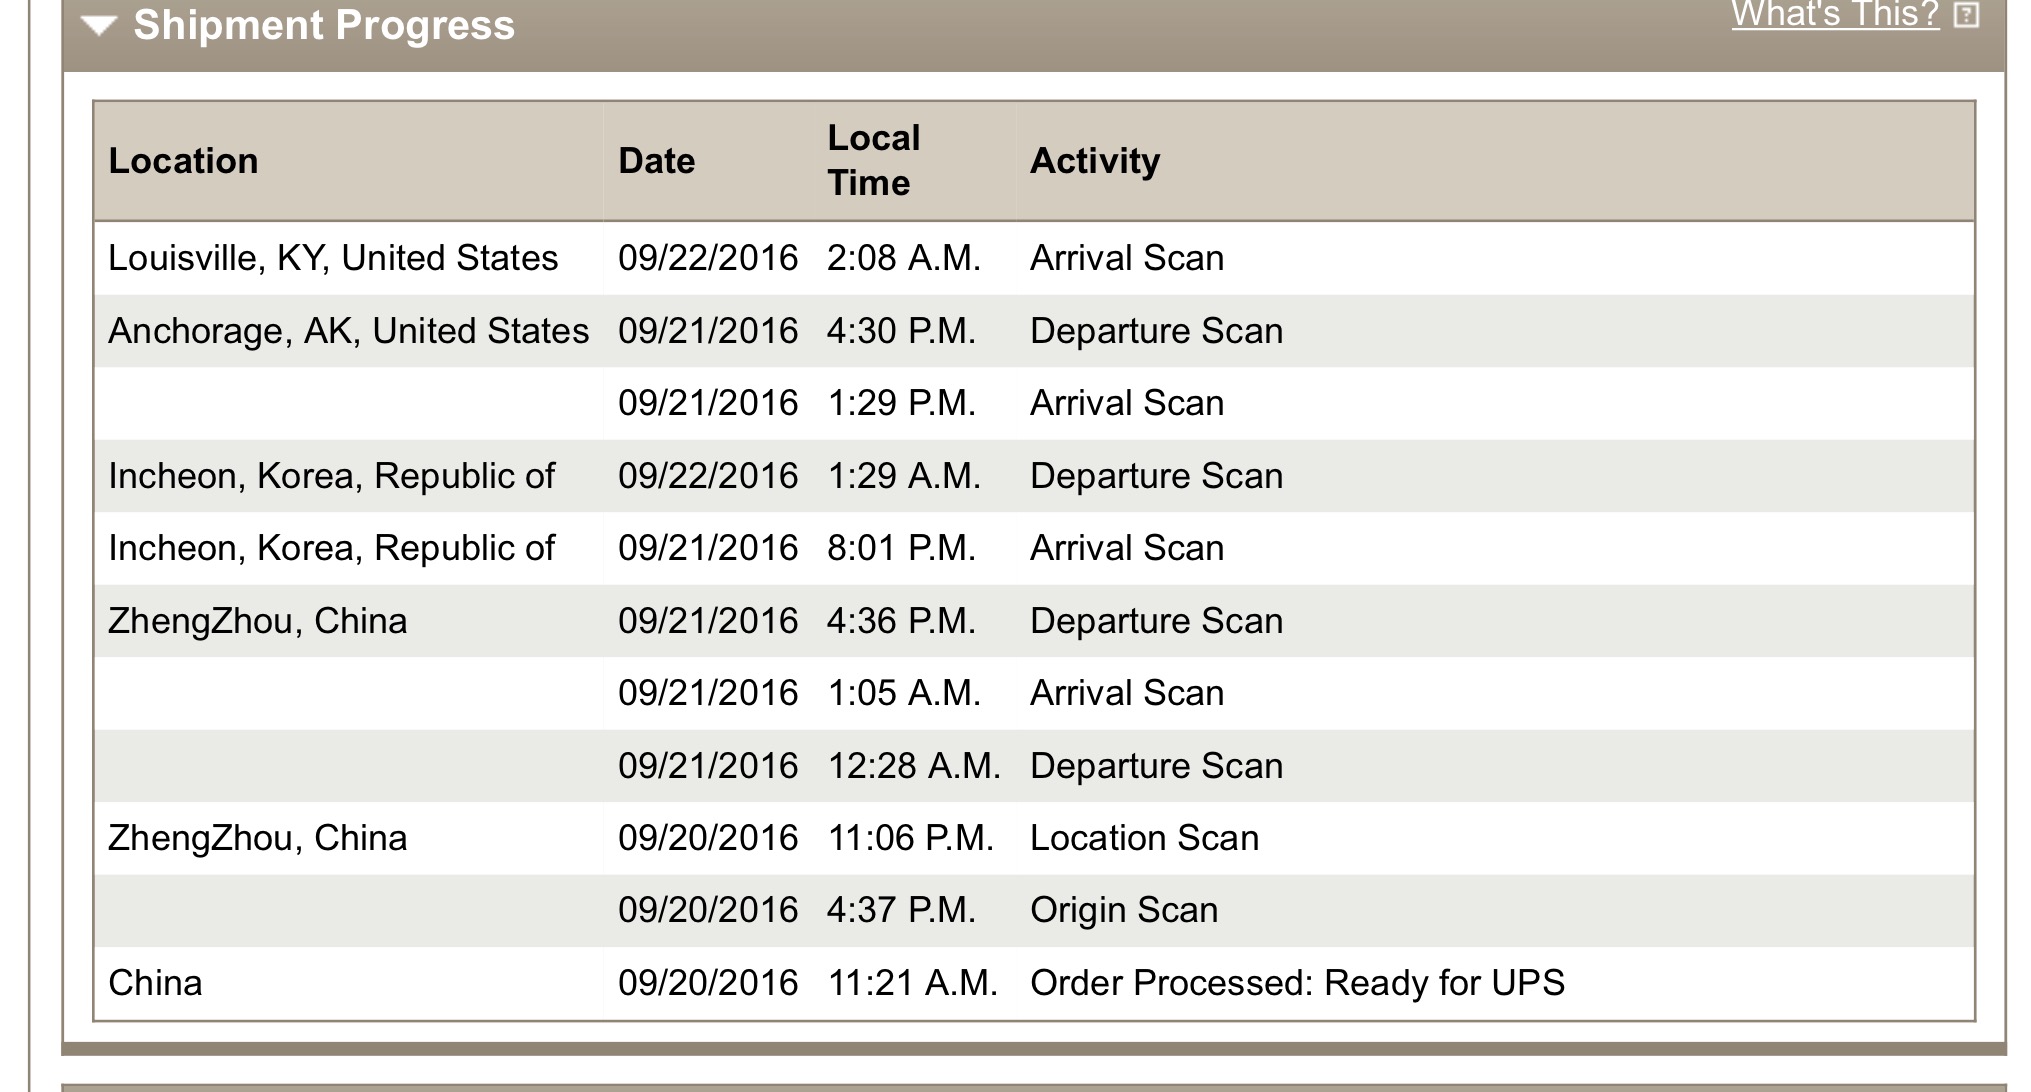Screen dimensions: 2031x1092
Task: Click the Incheon arrival scan at 8:01 P.M.
Action: click(x=1034, y=548)
